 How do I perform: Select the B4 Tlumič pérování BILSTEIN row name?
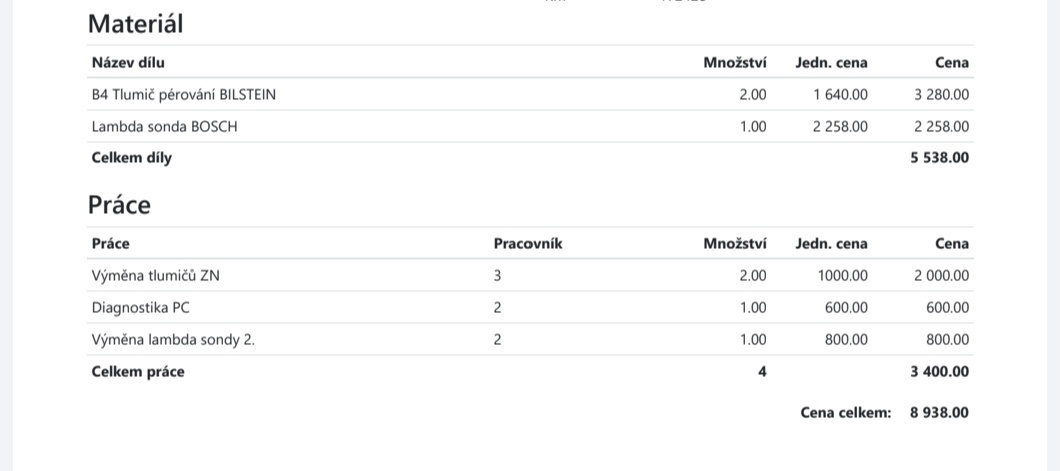[x=183, y=95]
